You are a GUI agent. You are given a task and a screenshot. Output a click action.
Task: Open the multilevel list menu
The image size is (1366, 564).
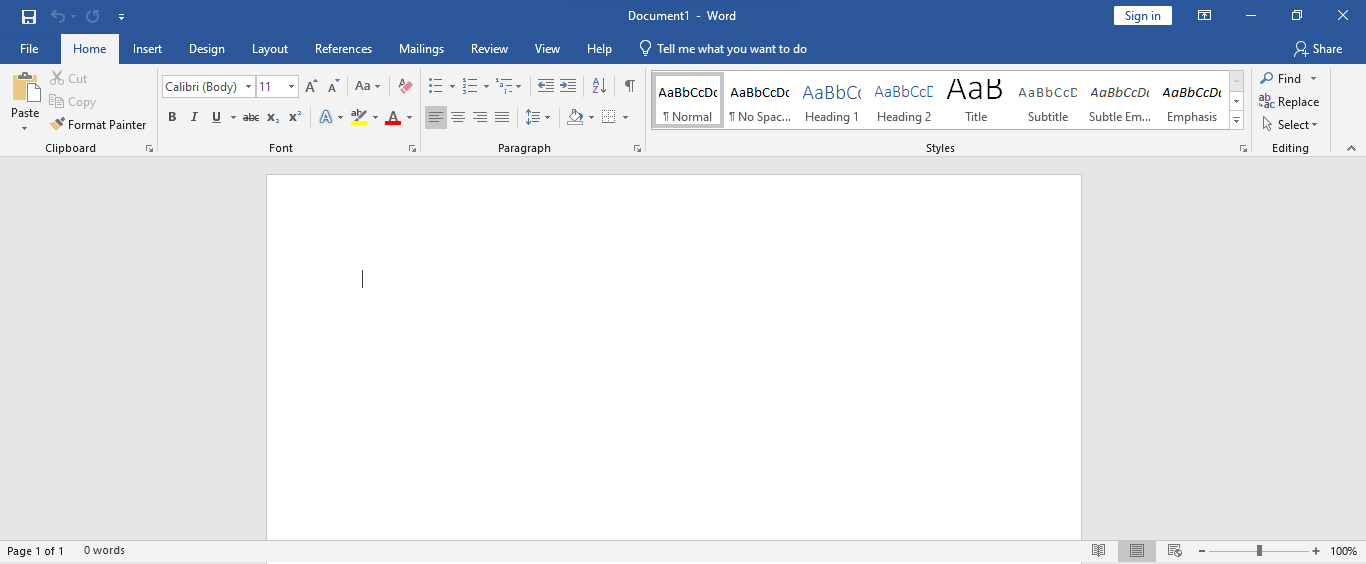coord(508,87)
